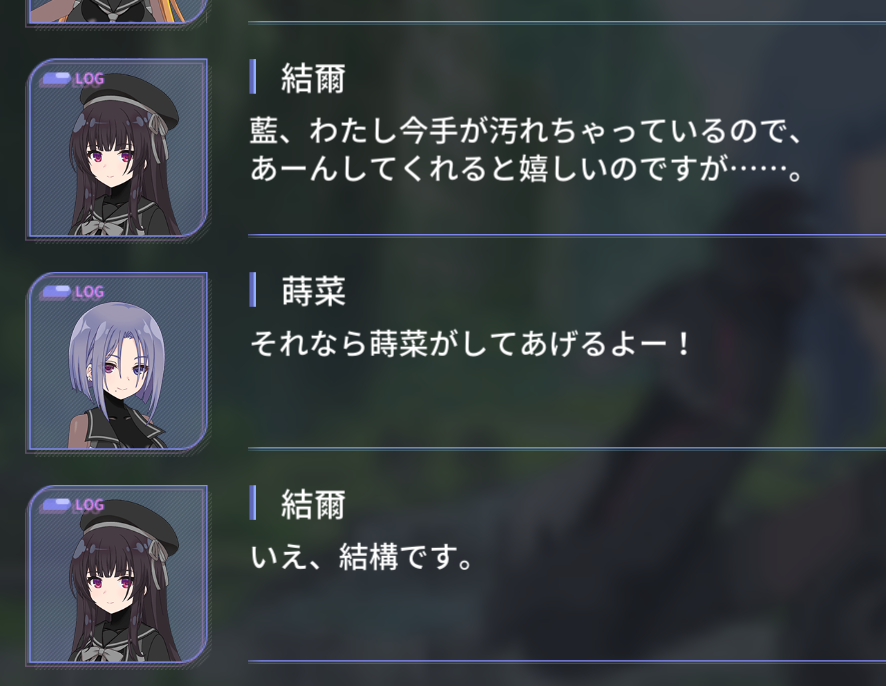This screenshot has width=886, height=686.
Task: Click the 蒔菜 speaker name label
Action: click(314, 292)
